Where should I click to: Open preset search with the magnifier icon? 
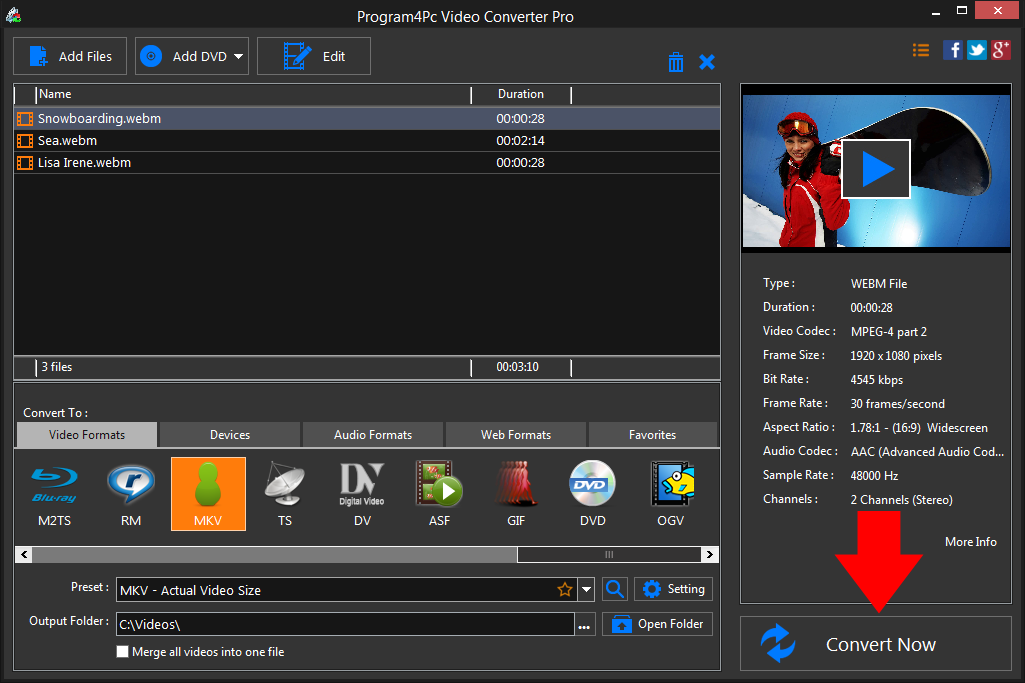click(x=614, y=589)
